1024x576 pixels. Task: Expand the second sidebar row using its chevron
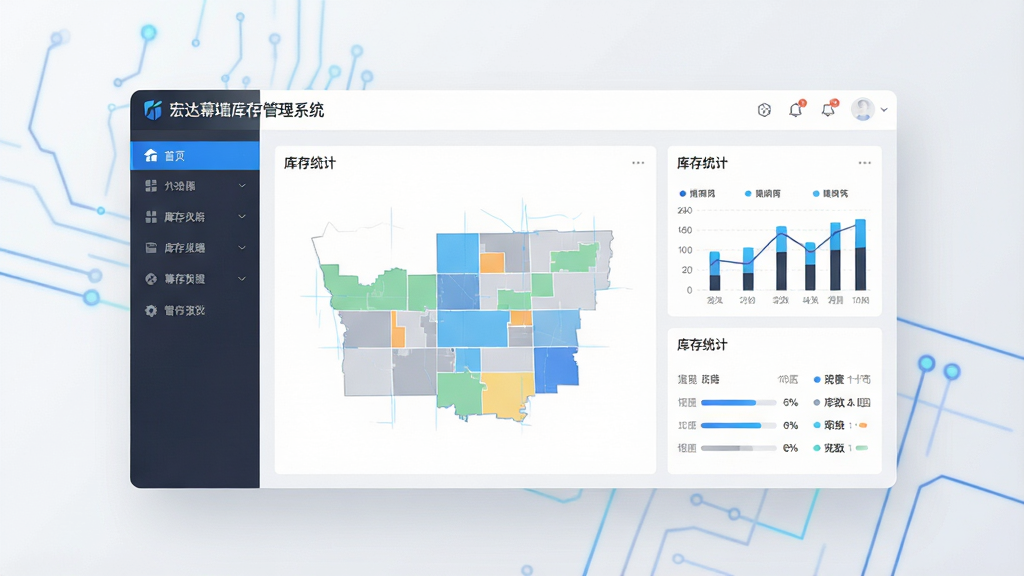click(242, 186)
